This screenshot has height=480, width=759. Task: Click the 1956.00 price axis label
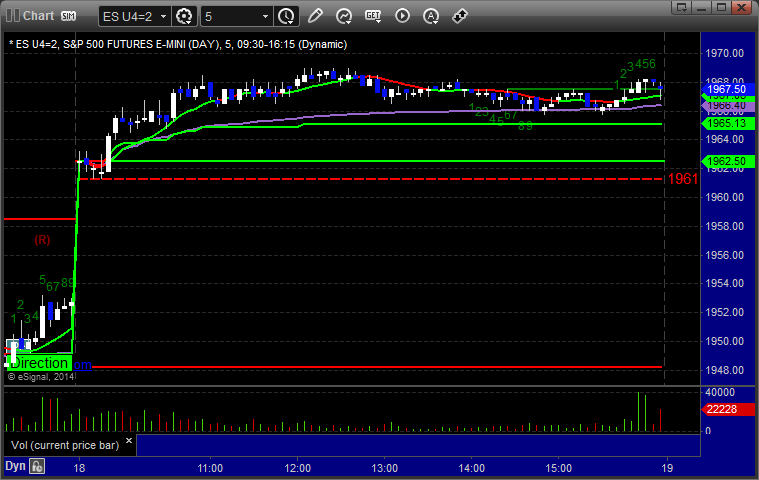click(725, 255)
